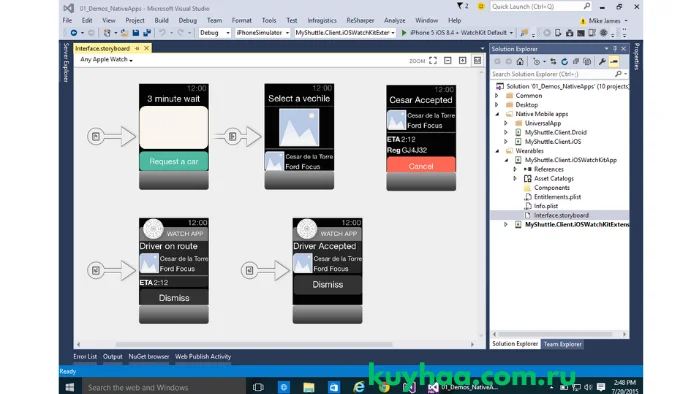The image size is (700, 394).
Task: Click the segue arrow before Driver Accepted screen
Action: pyautogui.click(x=265, y=270)
